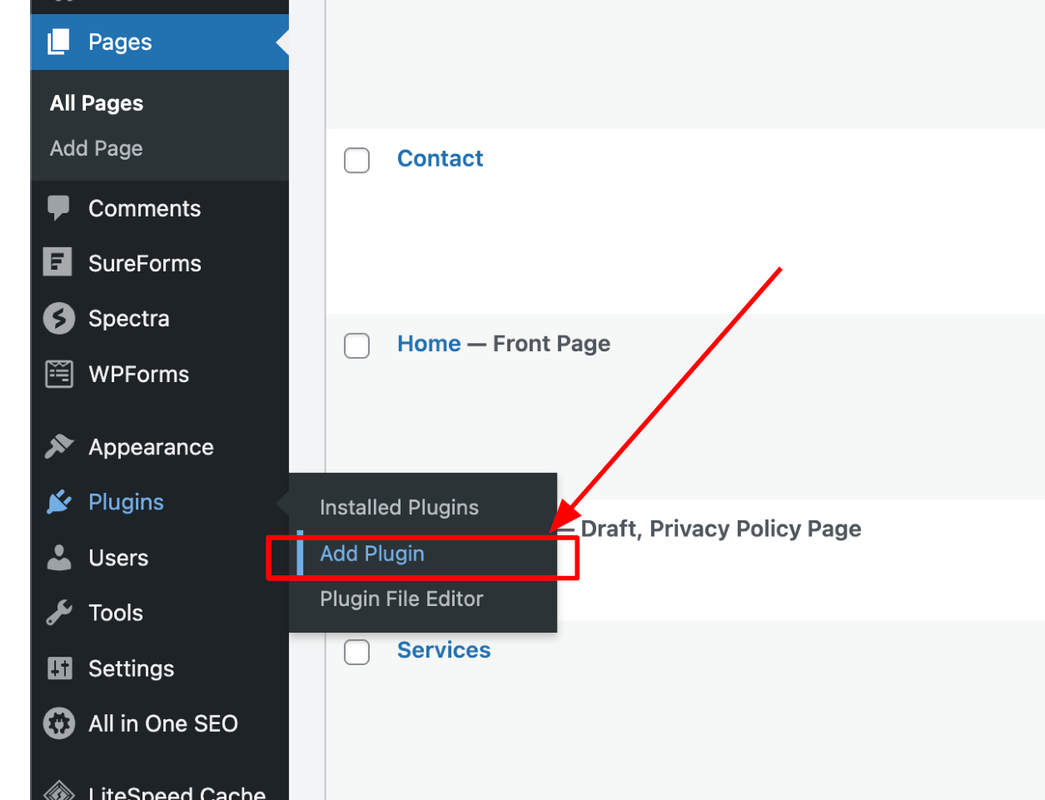The image size is (1045, 800).
Task: Click the "Front Page" status text
Action: point(552,344)
